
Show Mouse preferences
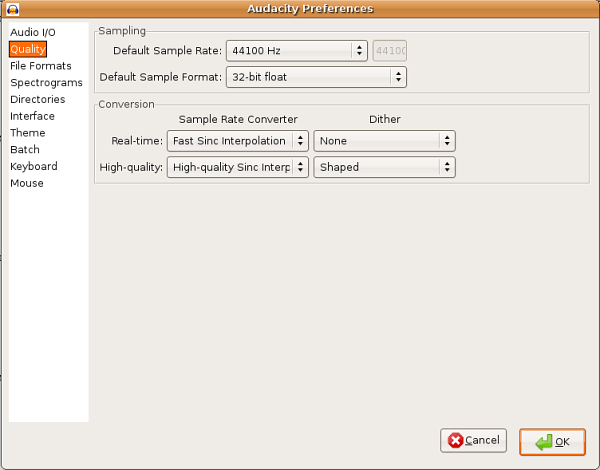(x=27, y=183)
